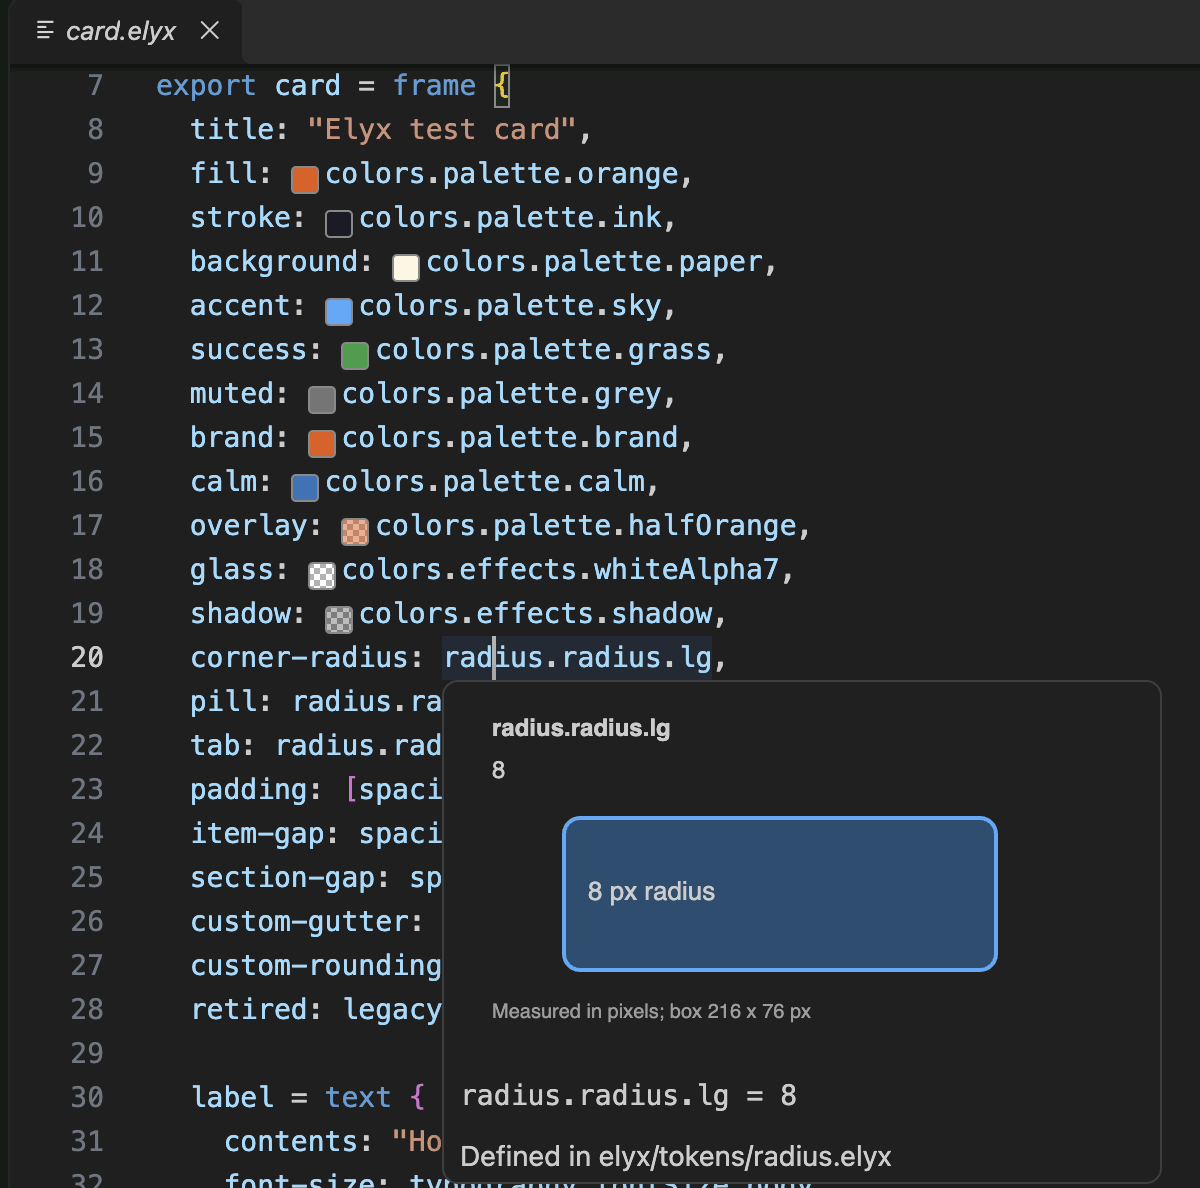The height and width of the screenshot is (1188, 1200).
Task: Click colors.palette.calm on line 16
Action: click(486, 481)
